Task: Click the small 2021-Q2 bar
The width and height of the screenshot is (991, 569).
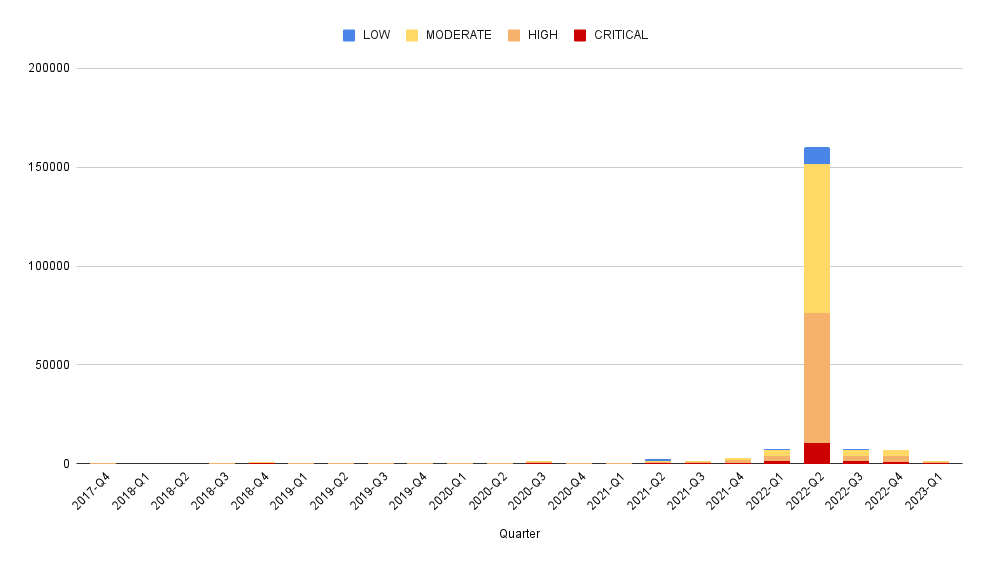Action: click(658, 461)
